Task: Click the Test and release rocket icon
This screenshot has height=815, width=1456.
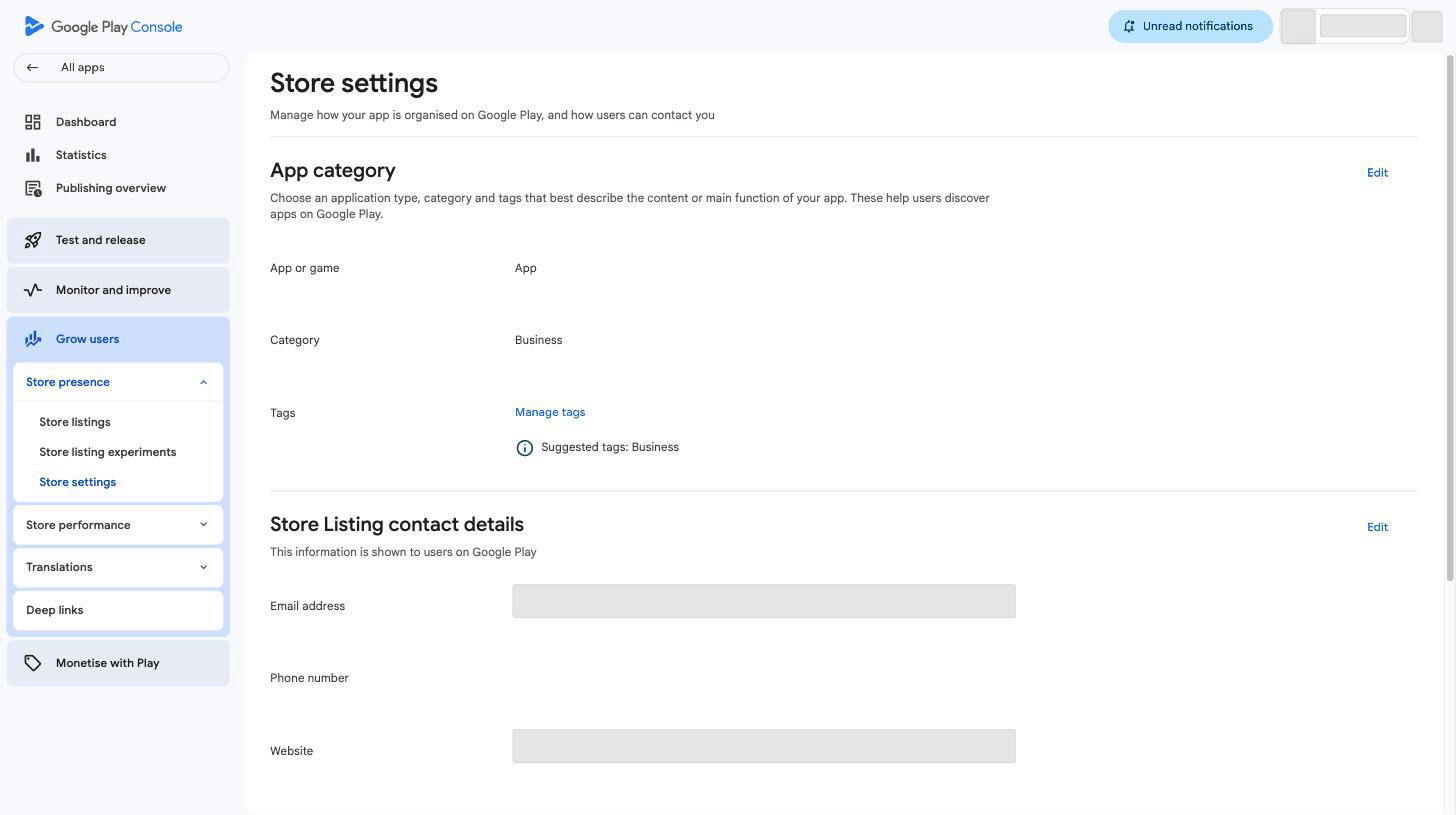Action: [33, 240]
